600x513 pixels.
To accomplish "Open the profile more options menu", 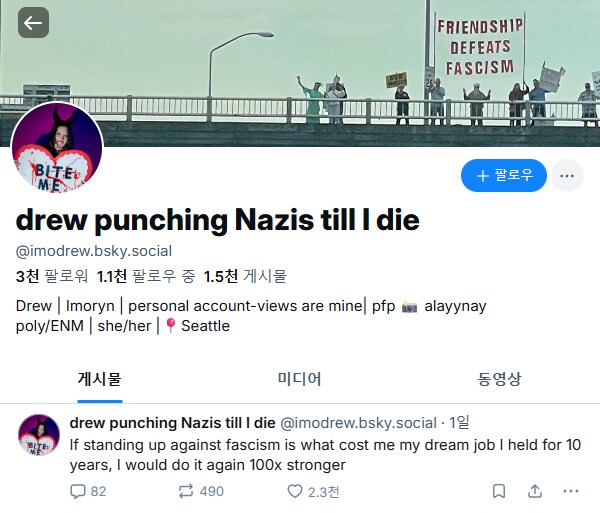I will tap(566, 176).
